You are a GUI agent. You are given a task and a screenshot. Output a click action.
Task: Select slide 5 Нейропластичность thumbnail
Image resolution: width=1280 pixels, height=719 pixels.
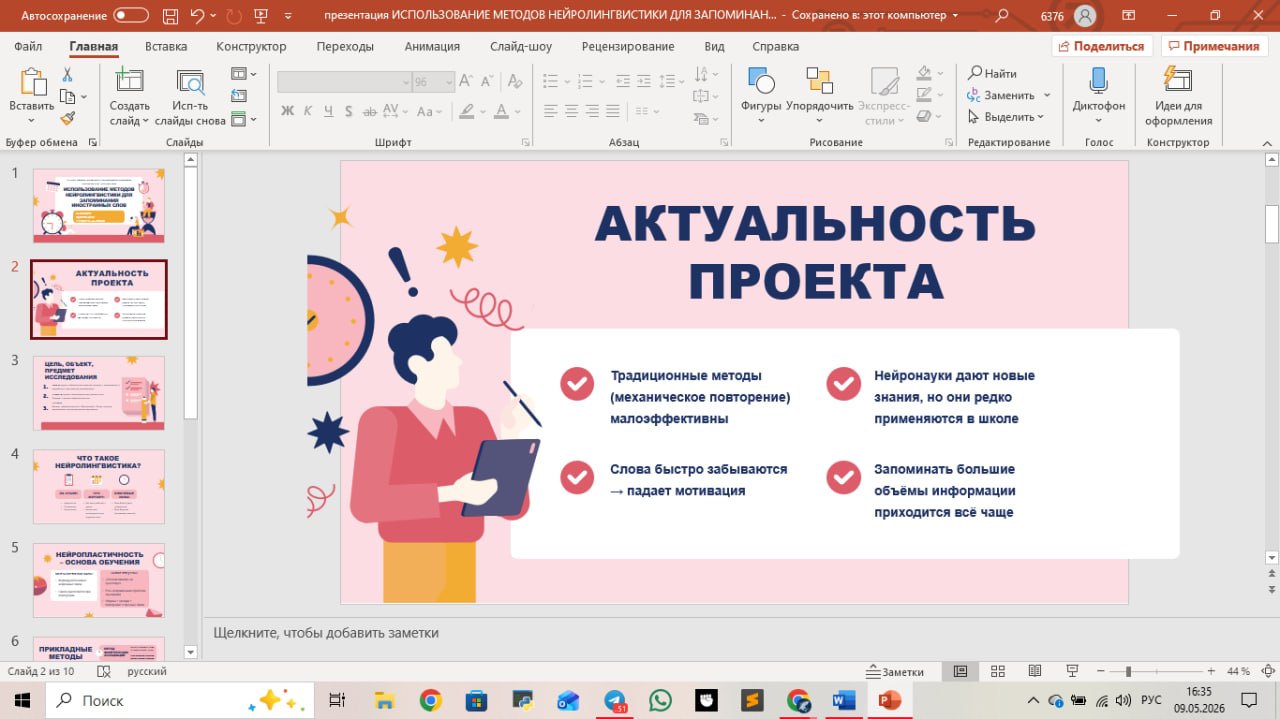pos(99,580)
